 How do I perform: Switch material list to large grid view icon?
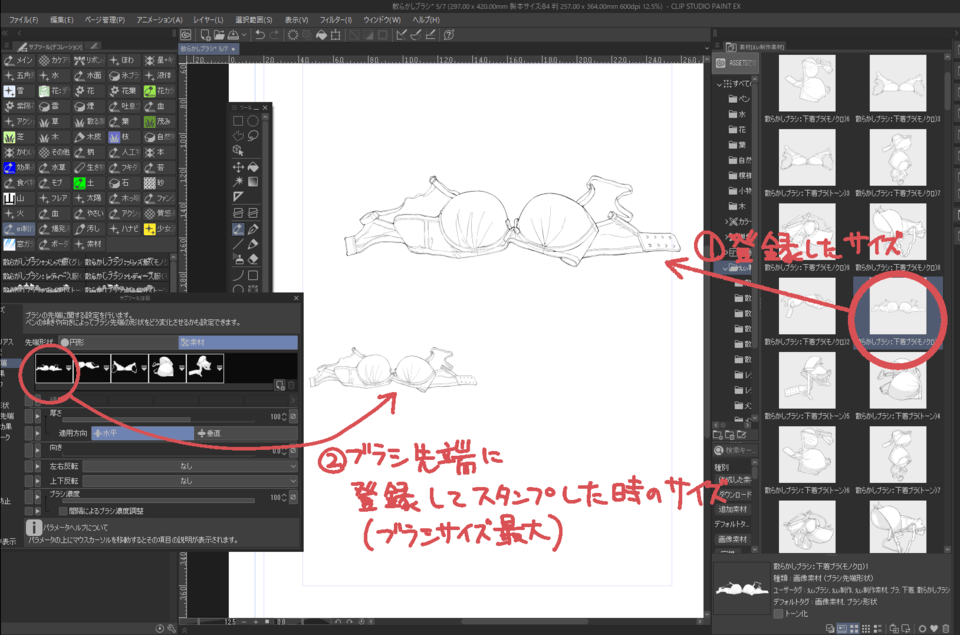coord(852,627)
